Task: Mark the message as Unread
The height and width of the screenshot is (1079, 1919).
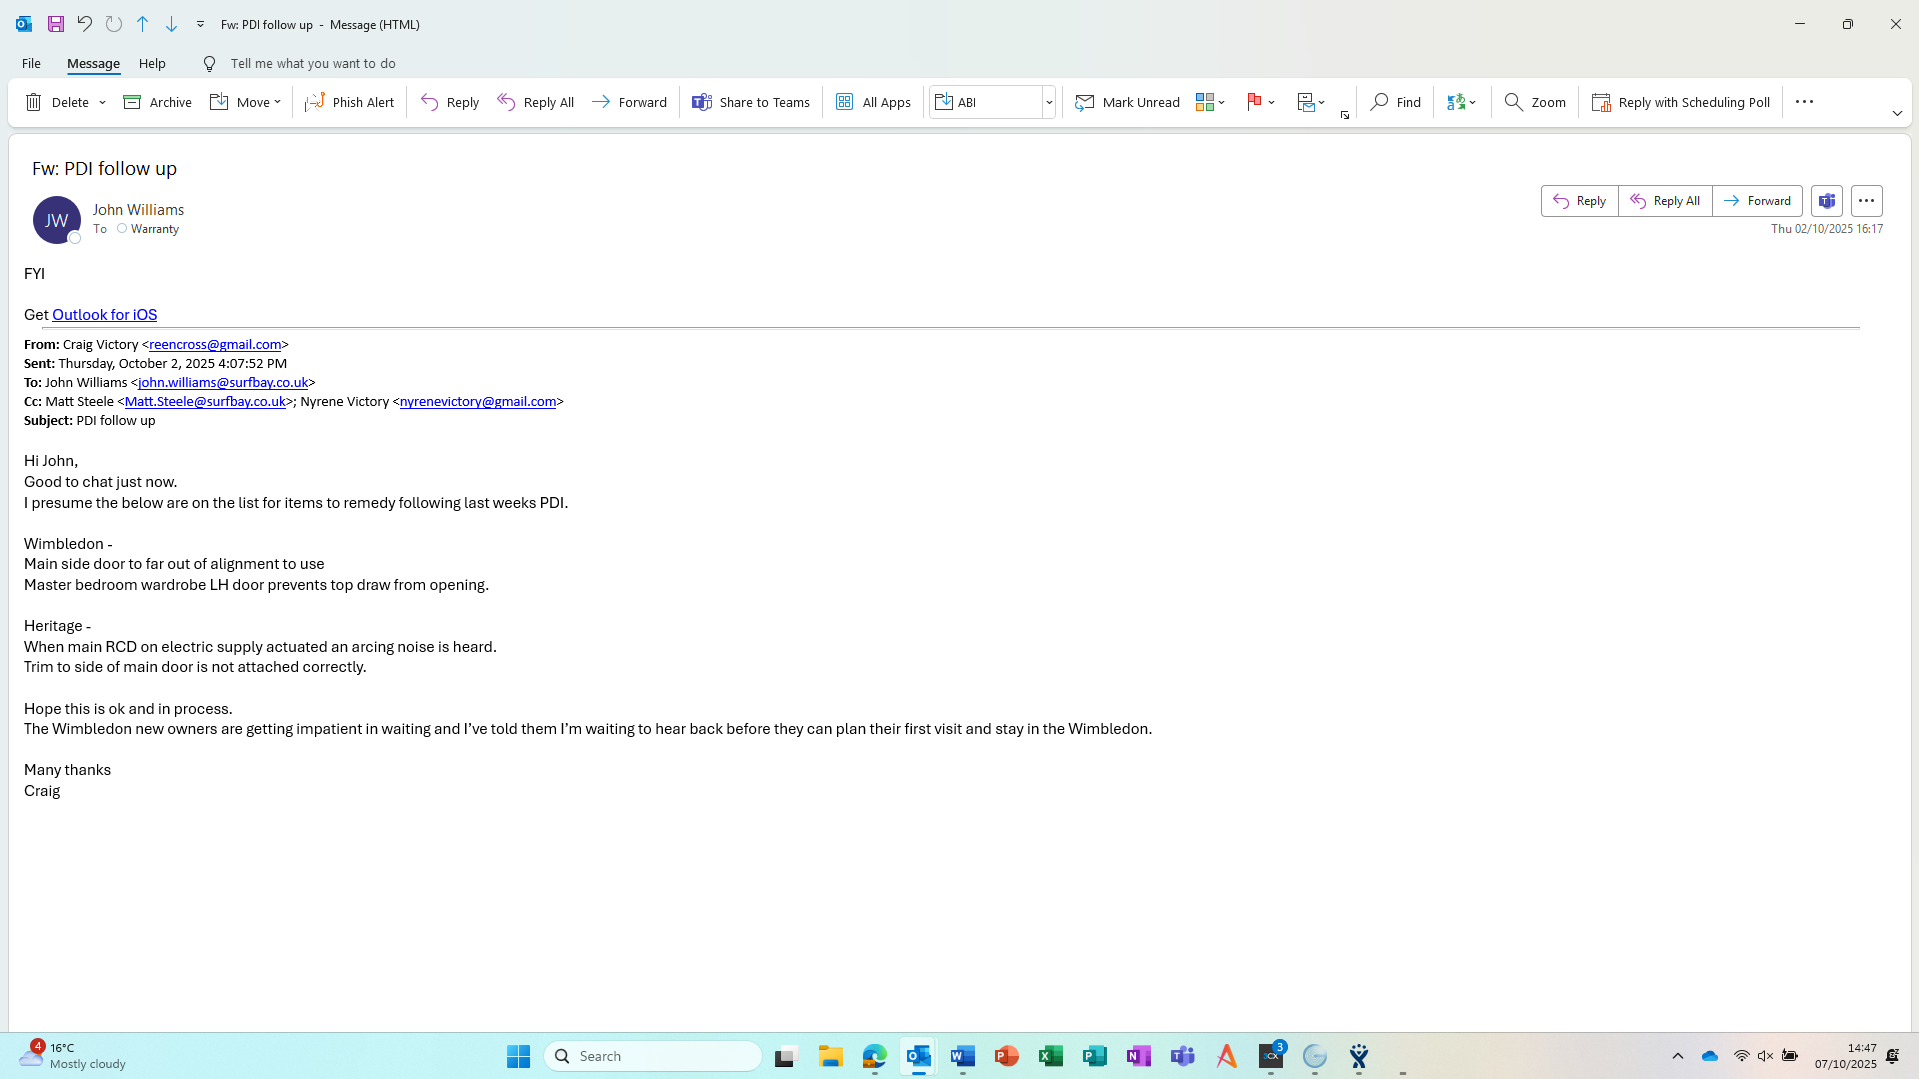Action: tap(1127, 102)
